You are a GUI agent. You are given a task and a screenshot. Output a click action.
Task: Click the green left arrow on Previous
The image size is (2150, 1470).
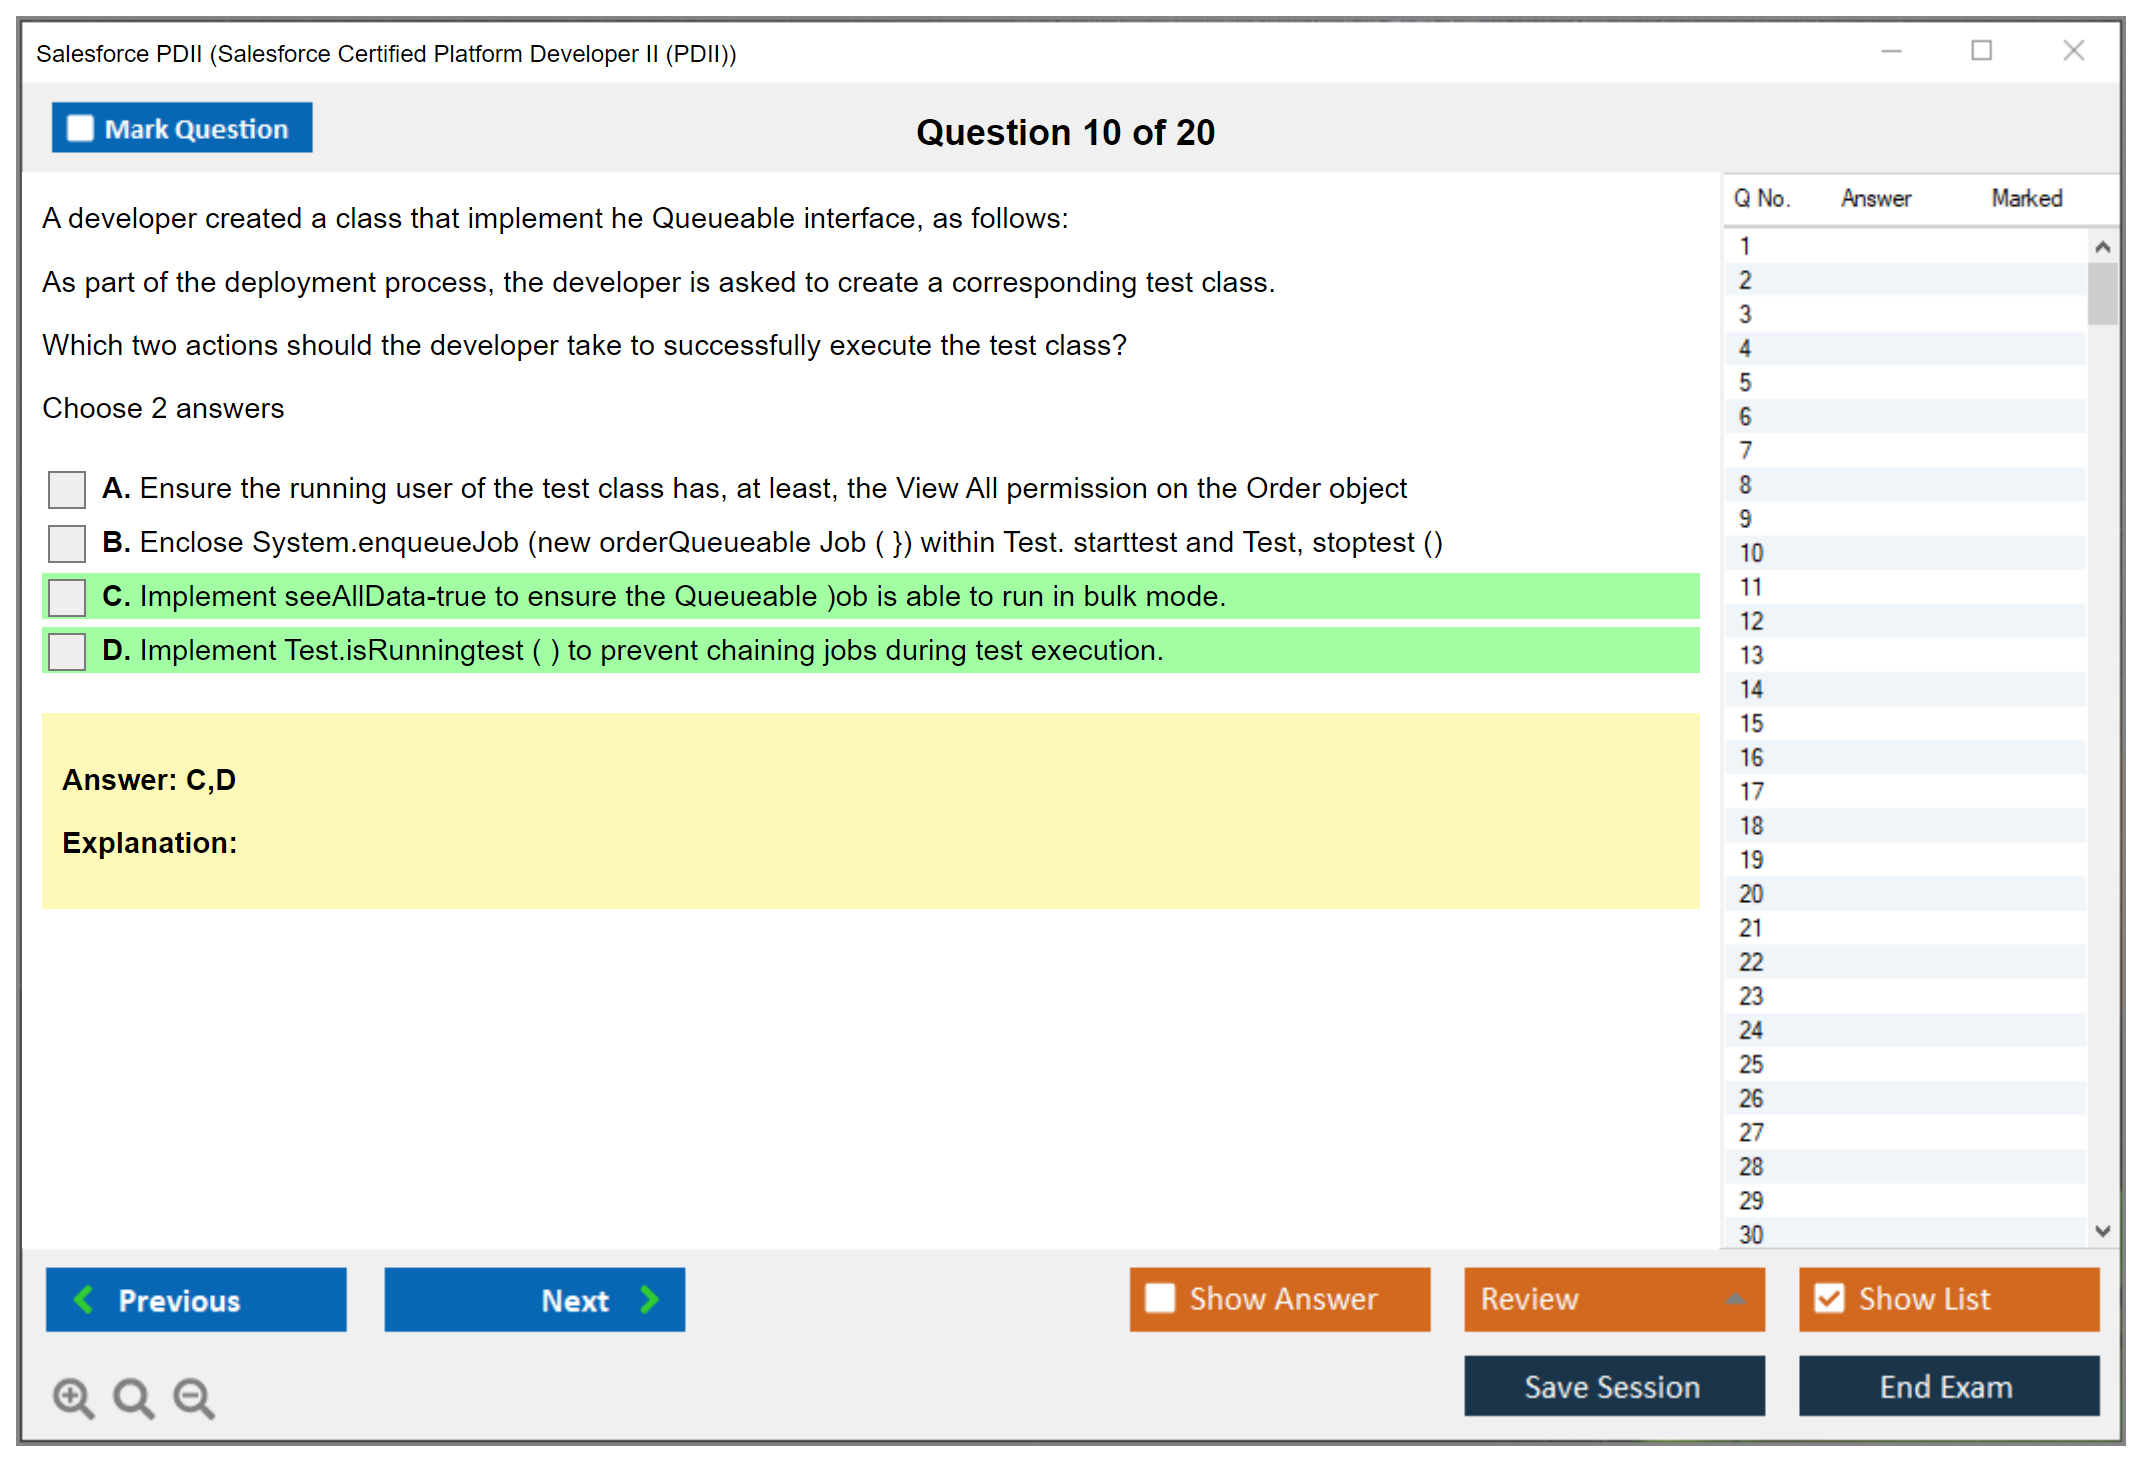pos(84,1299)
